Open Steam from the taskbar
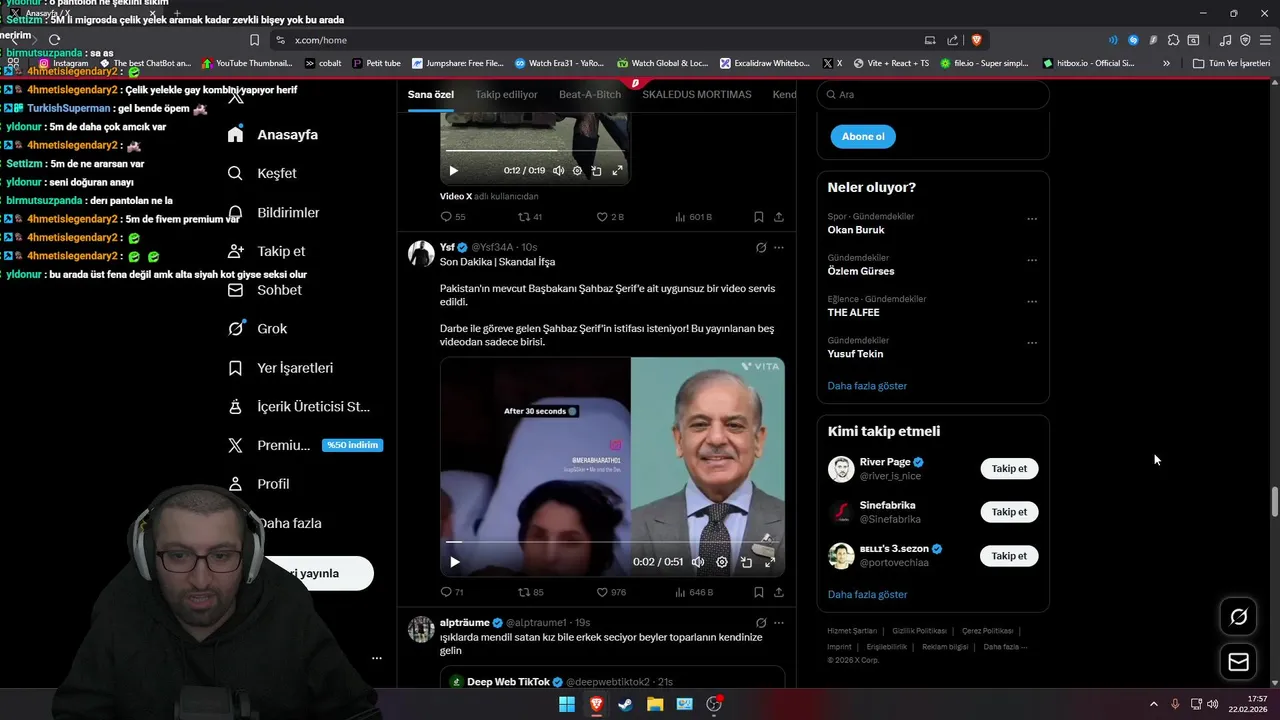The image size is (1280, 720). [625, 704]
